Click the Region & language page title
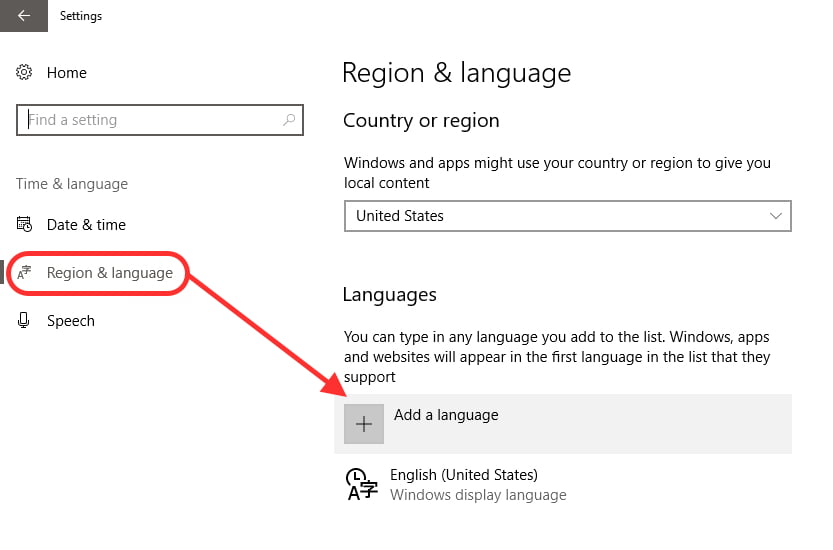This screenshot has width=833, height=550. [456, 73]
